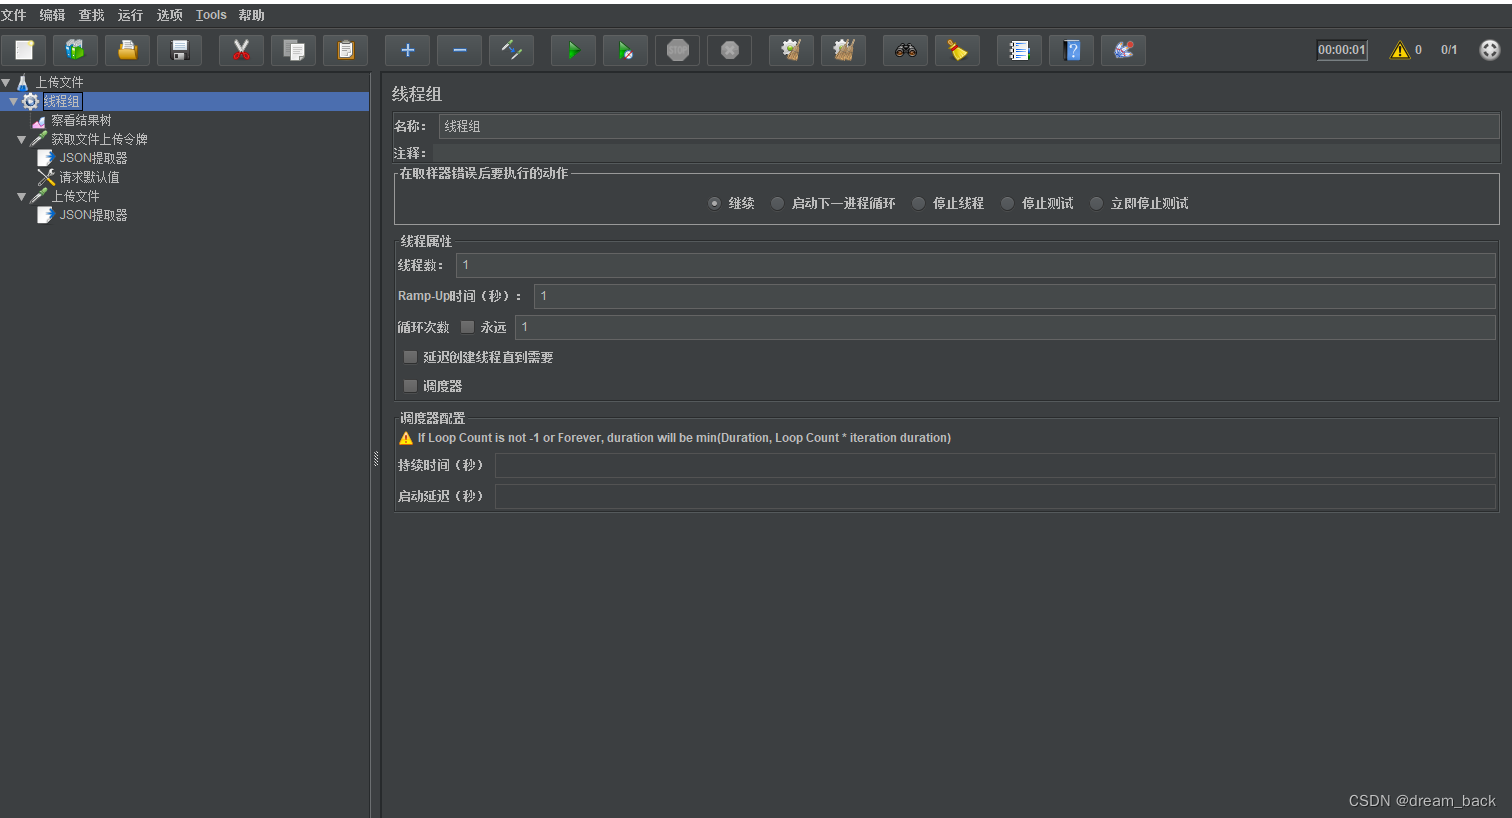Click the Shutdown test icon
This screenshot has height=818, width=1512.
[729, 50]
